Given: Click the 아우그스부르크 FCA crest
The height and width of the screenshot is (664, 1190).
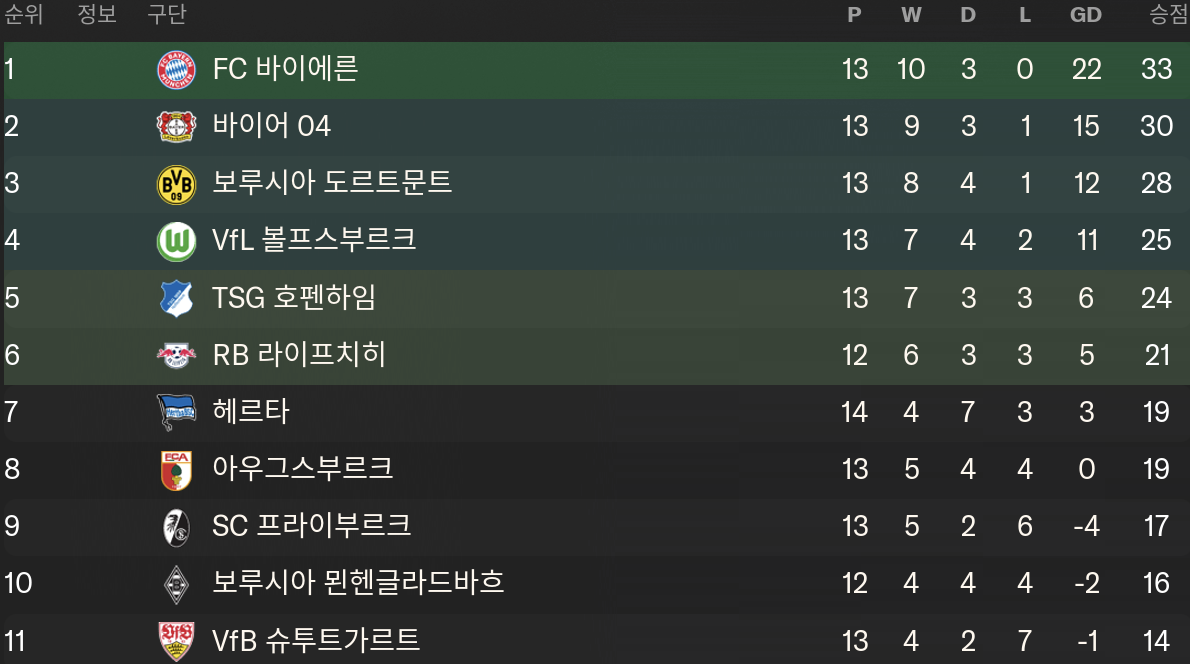Looking at the screenshot, I should tap(176, 469).
